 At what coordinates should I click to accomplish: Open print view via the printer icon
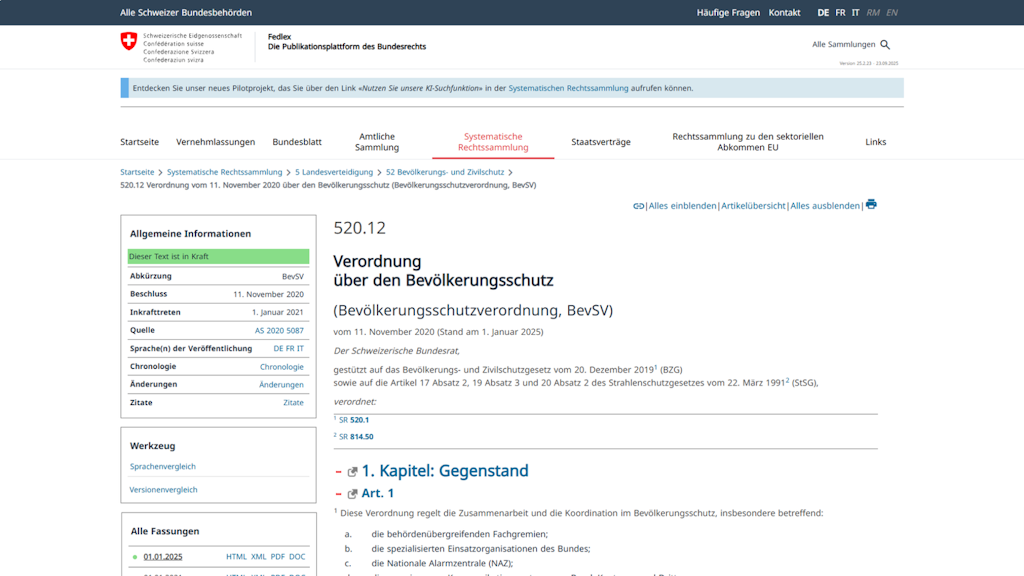tap(871, 205)
